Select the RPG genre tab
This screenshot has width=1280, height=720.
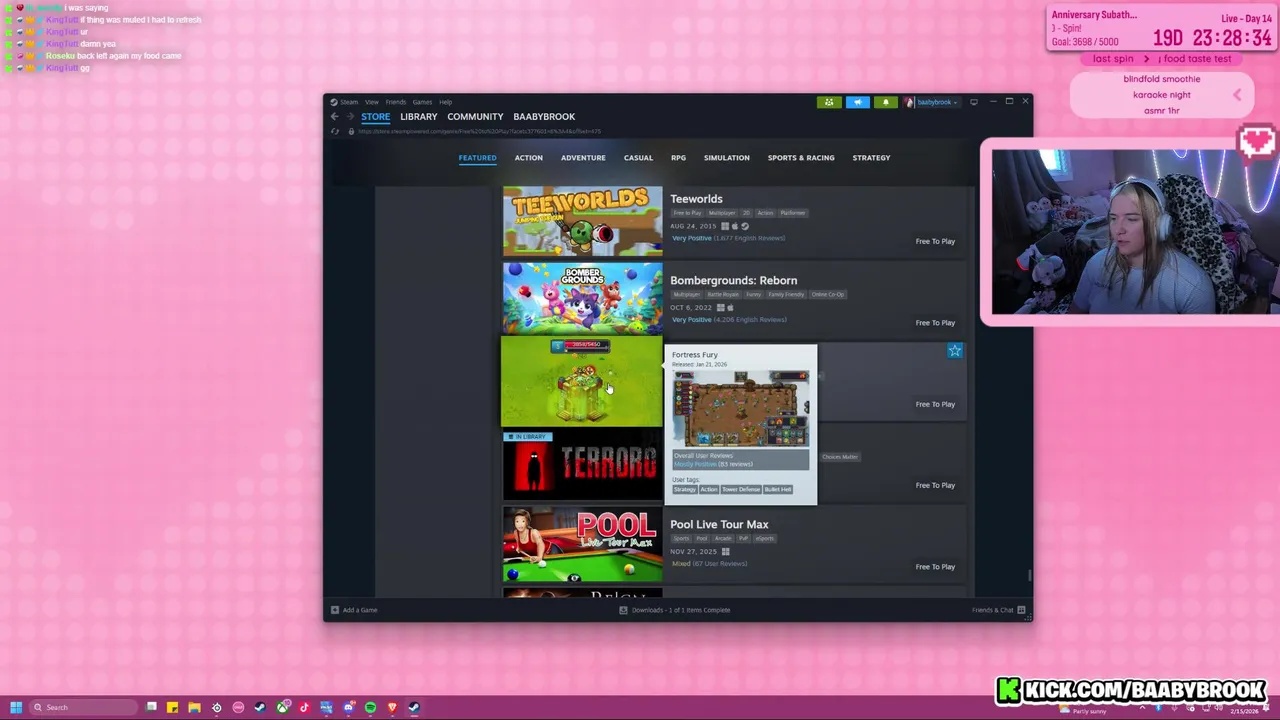click(x=678, y=158)
